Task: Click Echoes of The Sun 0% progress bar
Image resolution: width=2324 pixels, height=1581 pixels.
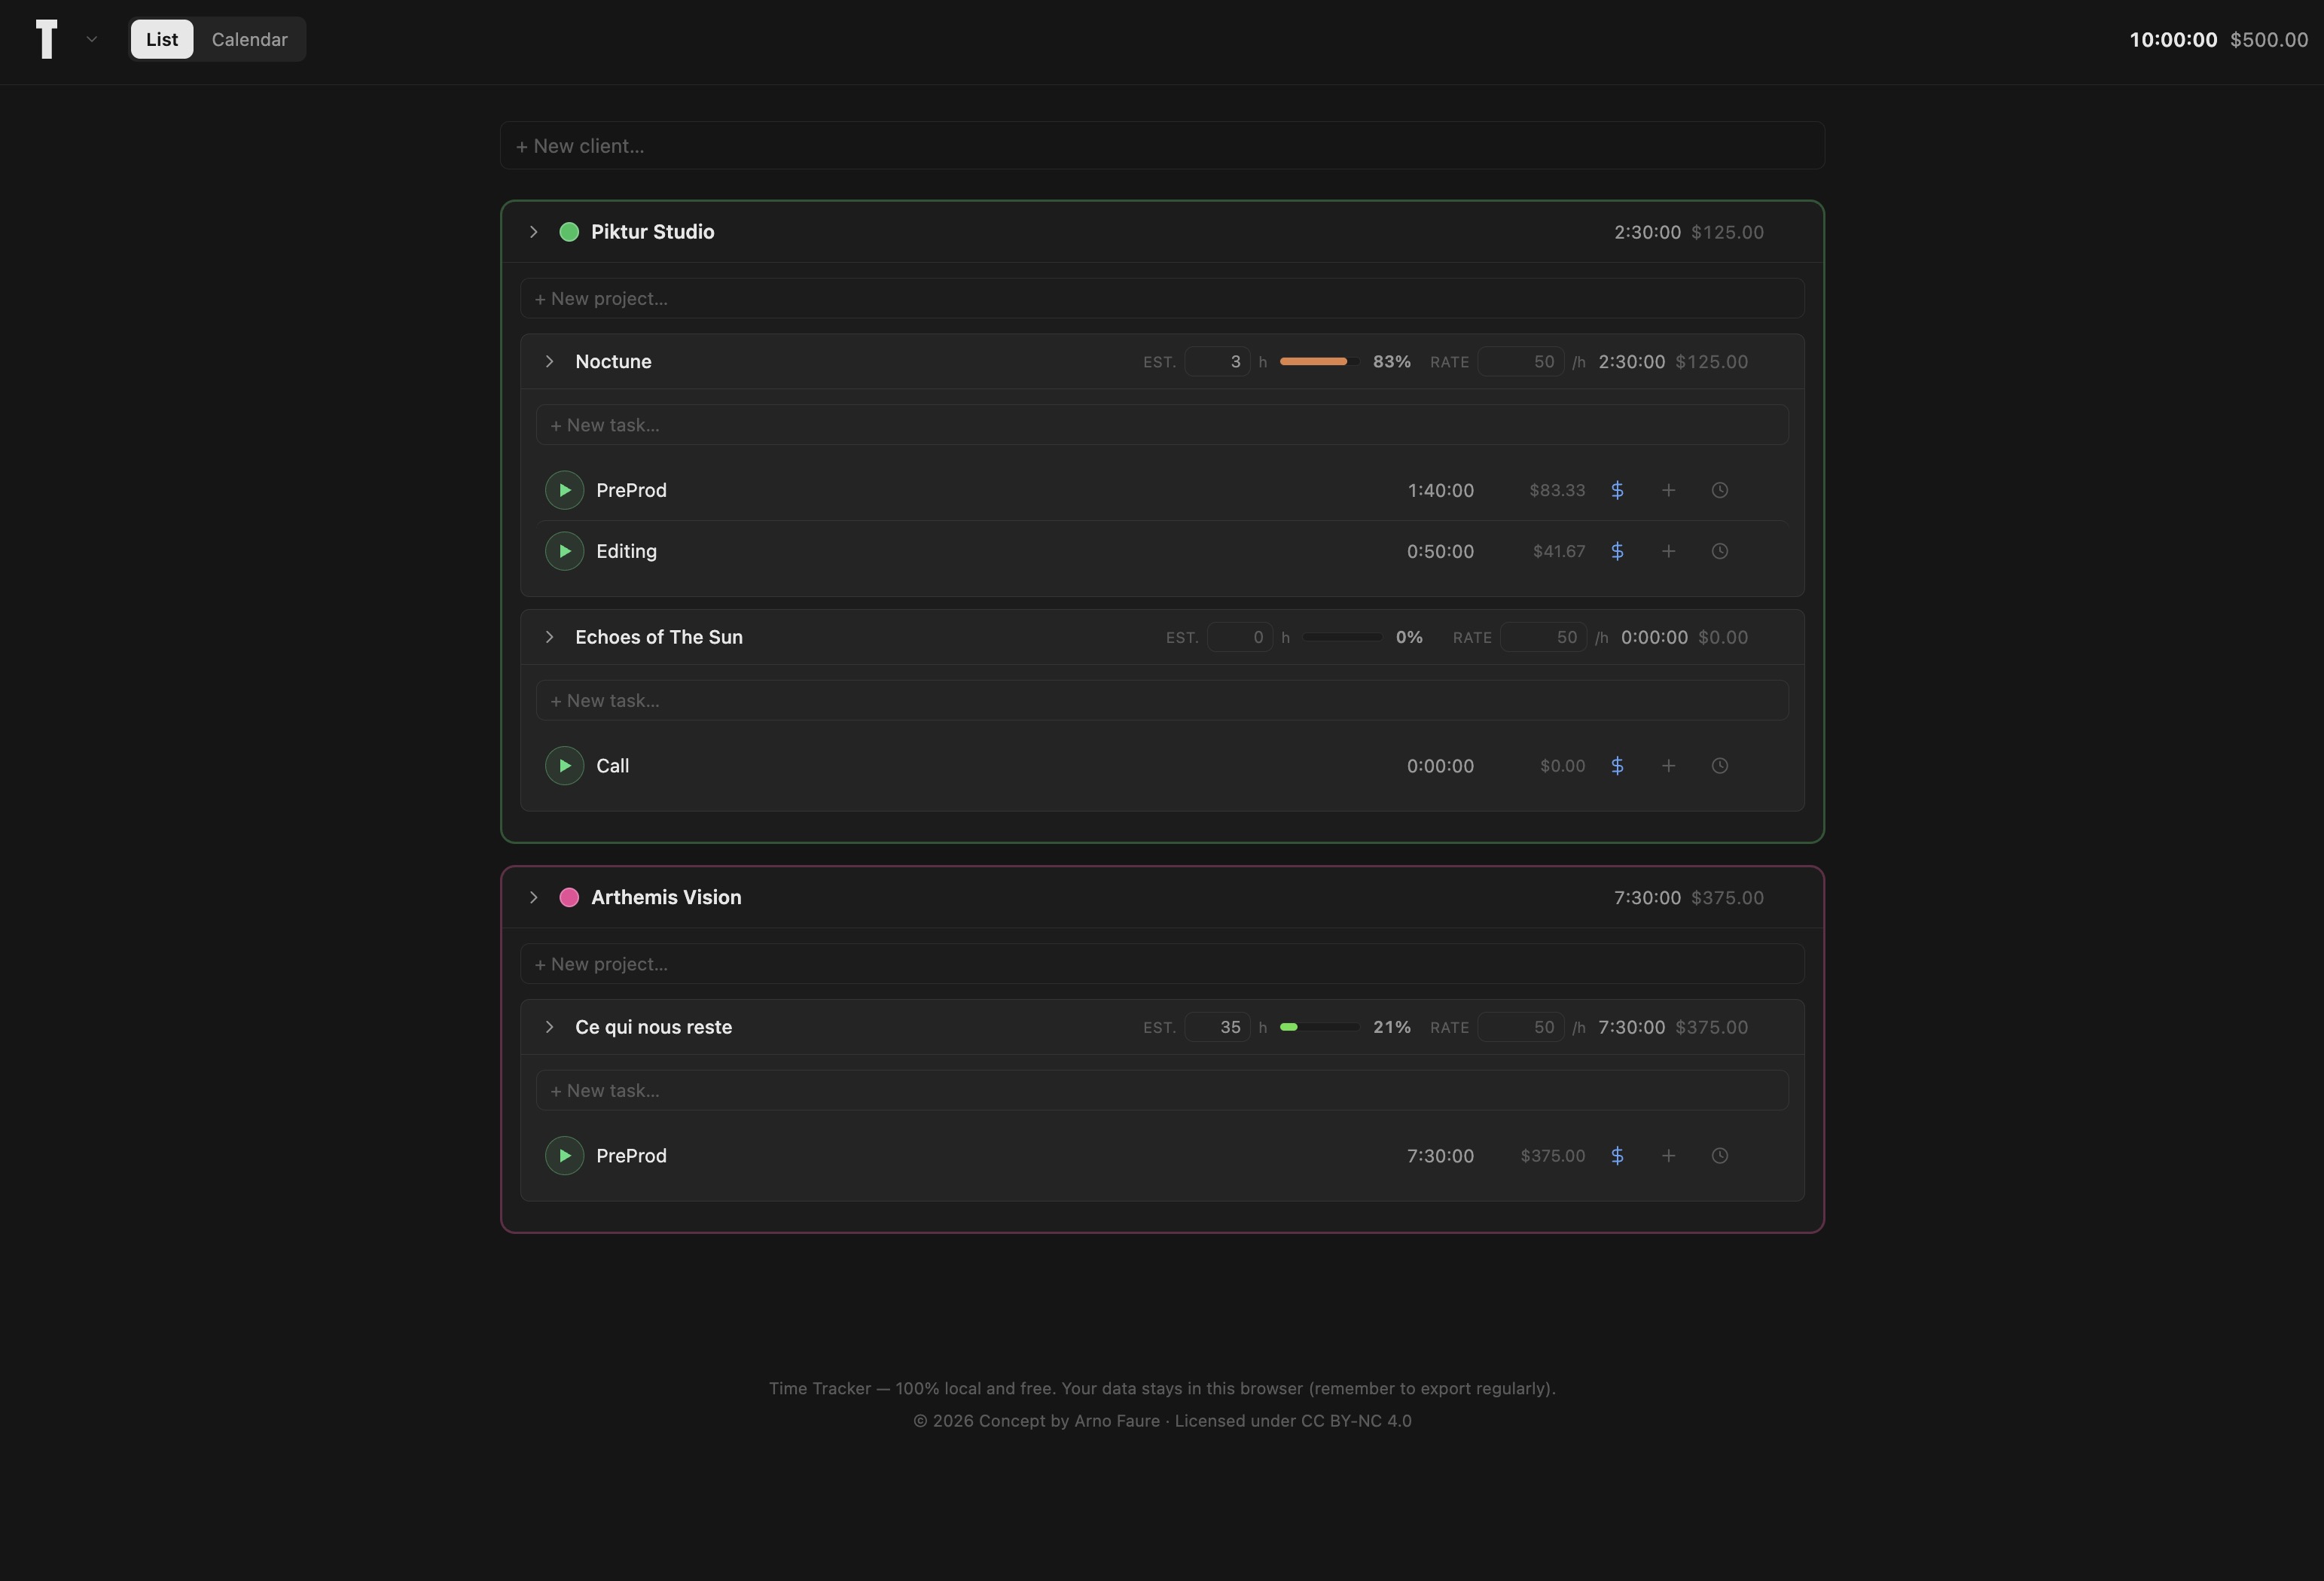Action: click(x=1342, y=638)
